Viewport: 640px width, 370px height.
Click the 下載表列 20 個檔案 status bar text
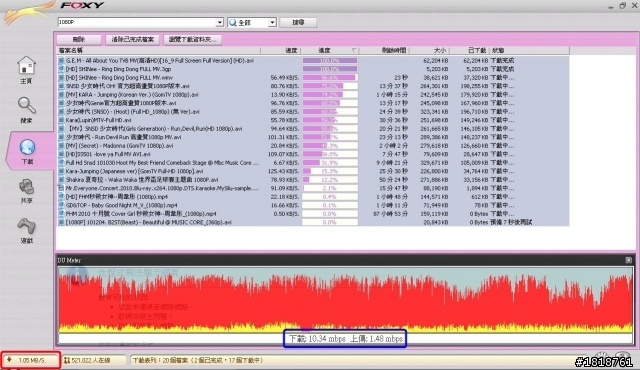click(198, 360)
